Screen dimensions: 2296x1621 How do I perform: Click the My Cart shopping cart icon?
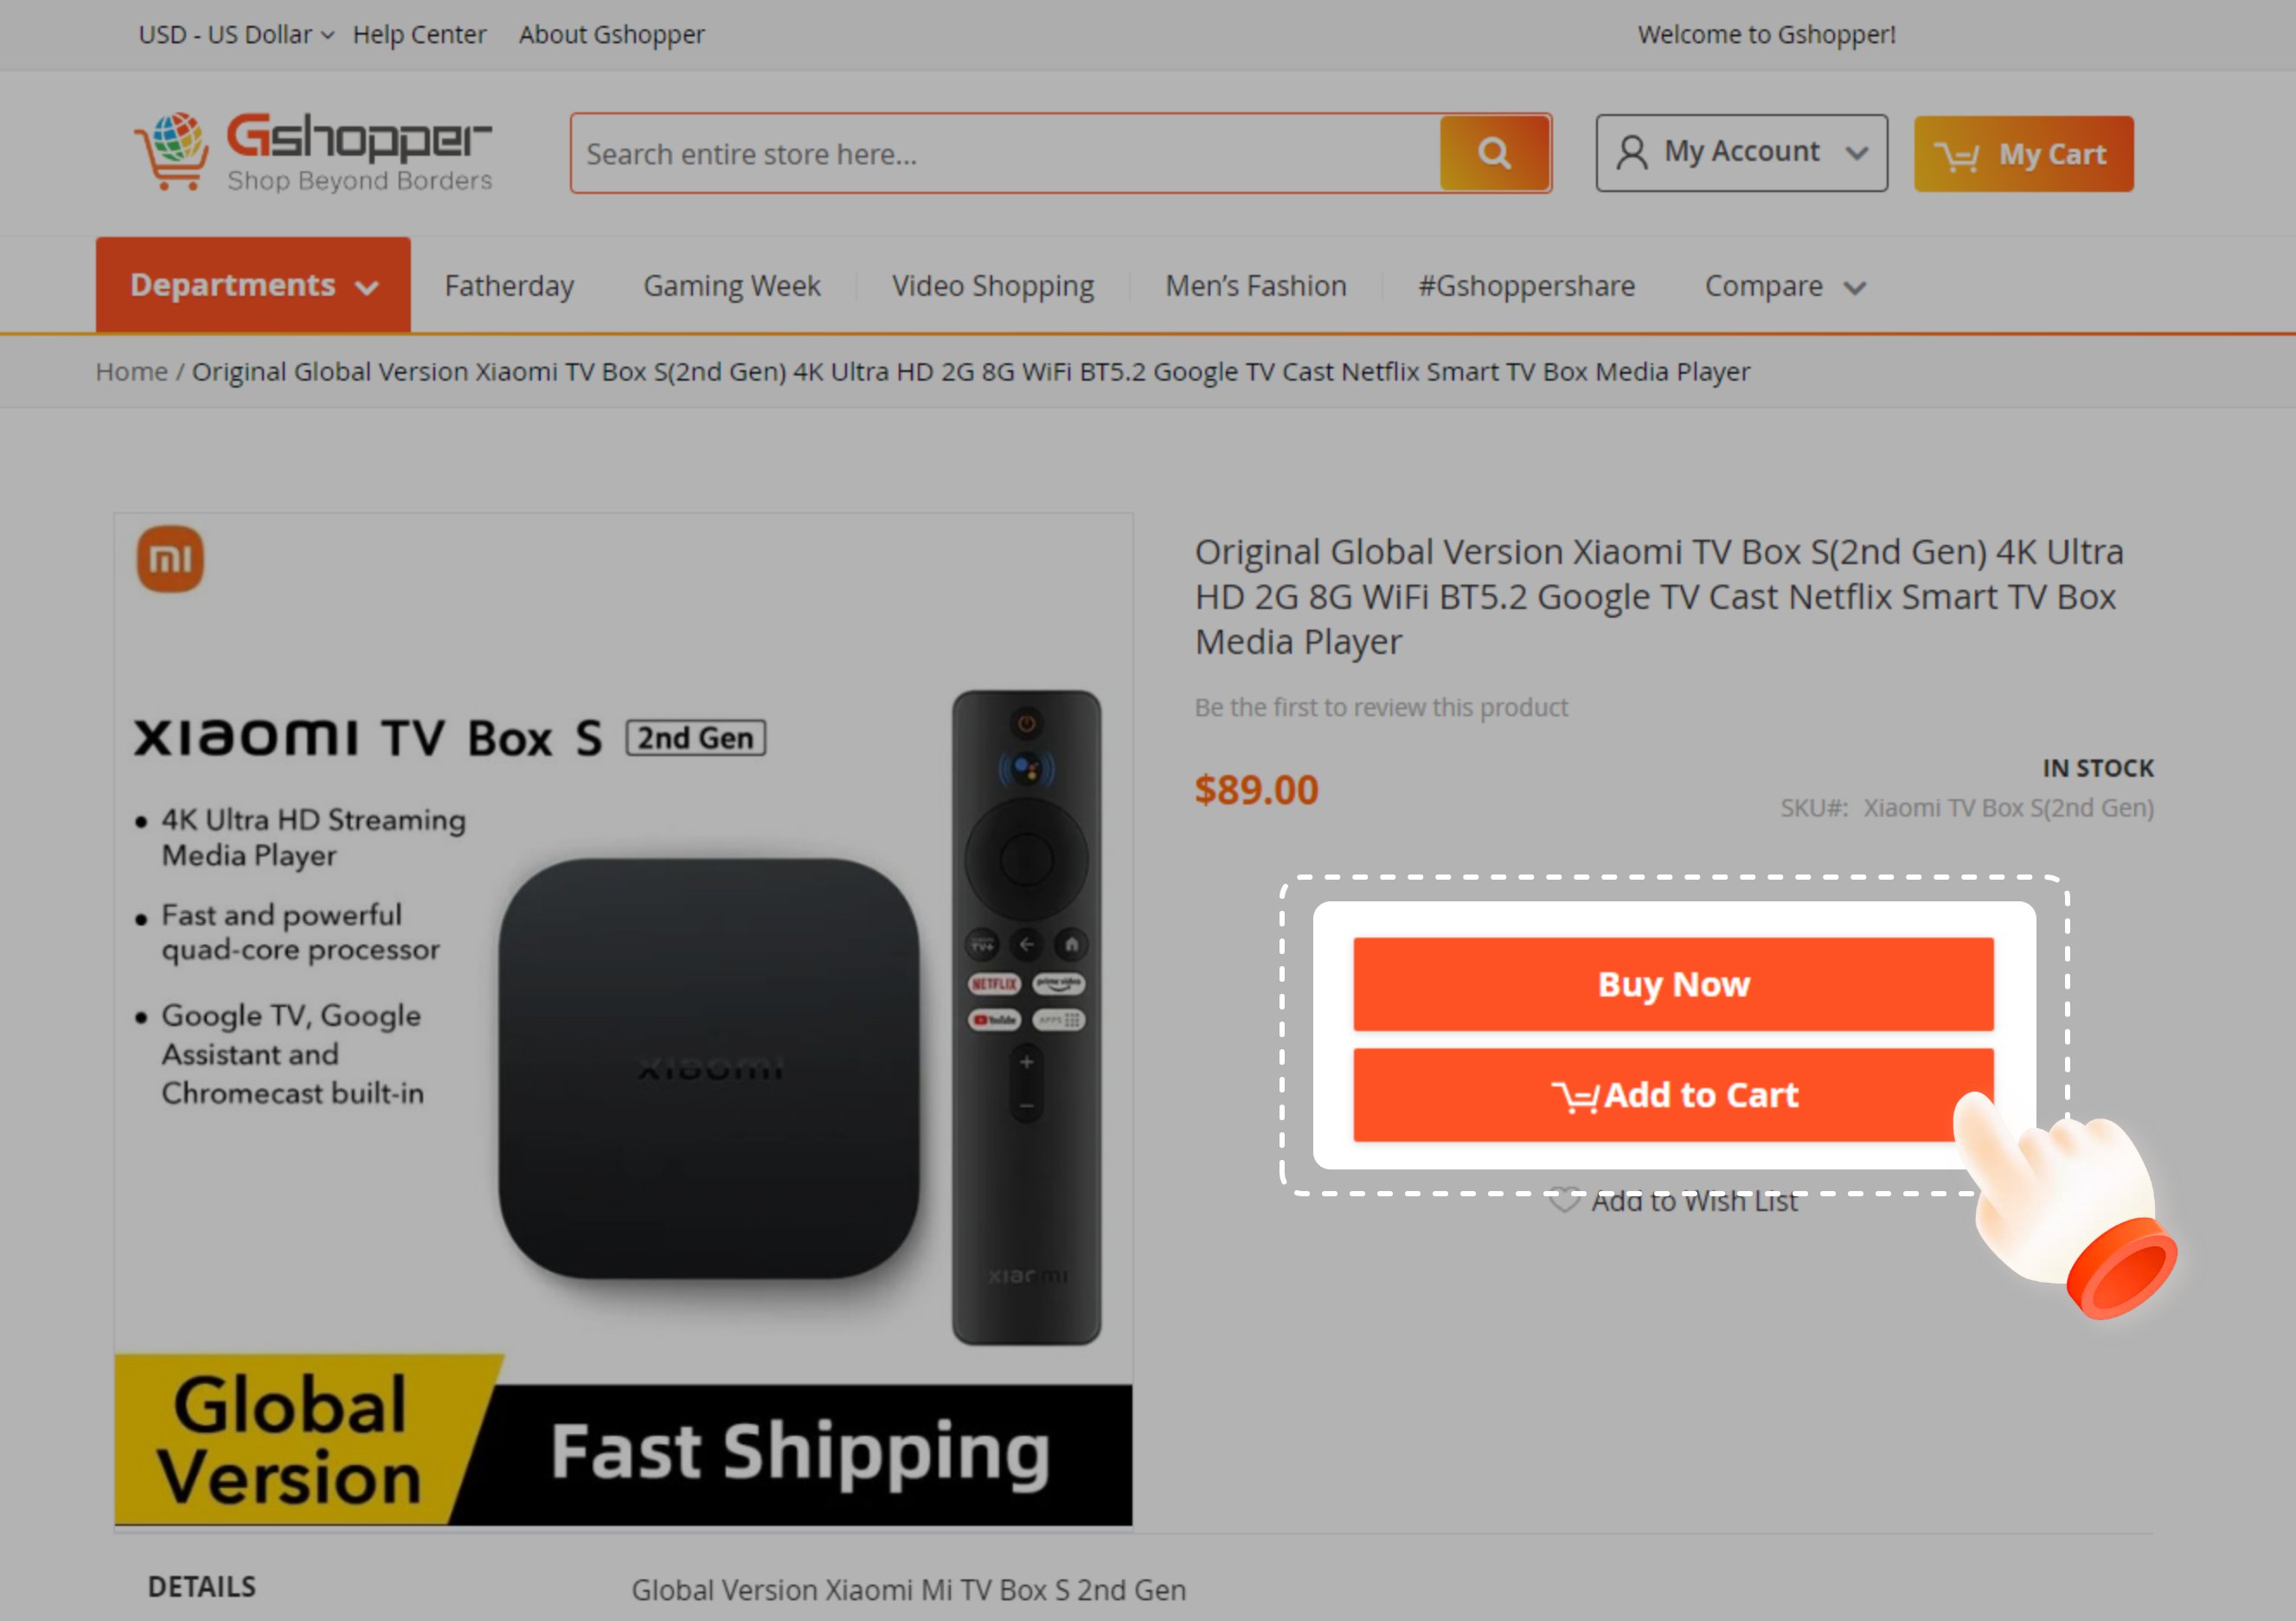[1957, 155]
